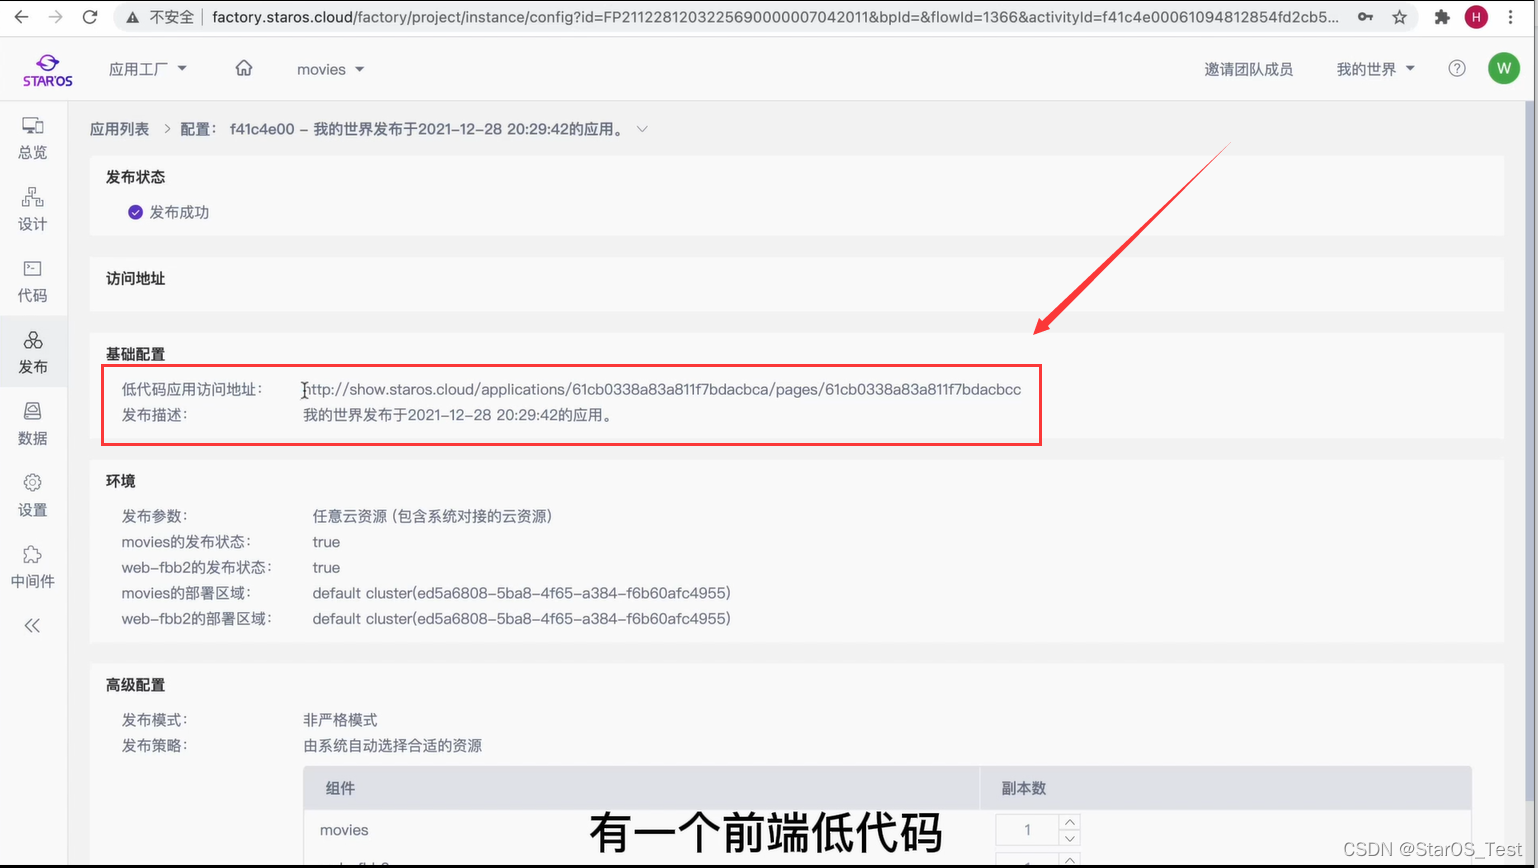The height and width of the screenshot is (868, 1538).
Task: Open help question mark icon
Action: coord(1457,68)
